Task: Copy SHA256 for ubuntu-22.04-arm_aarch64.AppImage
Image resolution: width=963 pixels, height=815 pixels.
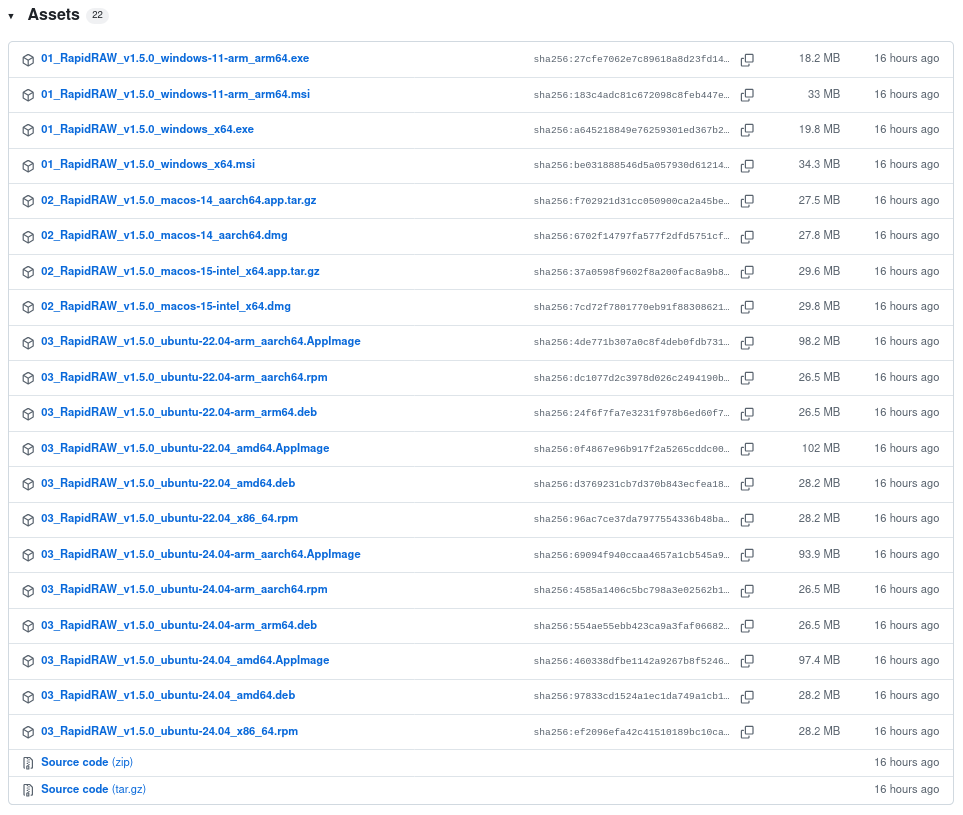Action: (x=747, y=343)
